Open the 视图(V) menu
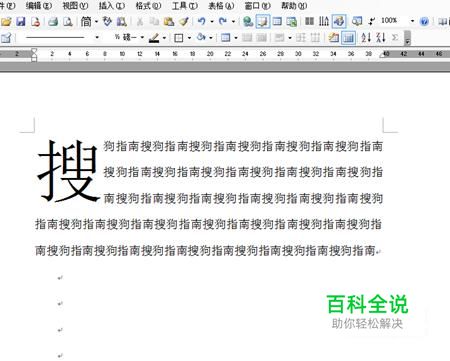This screenshot has width=450, height=361. pos(75,6)
